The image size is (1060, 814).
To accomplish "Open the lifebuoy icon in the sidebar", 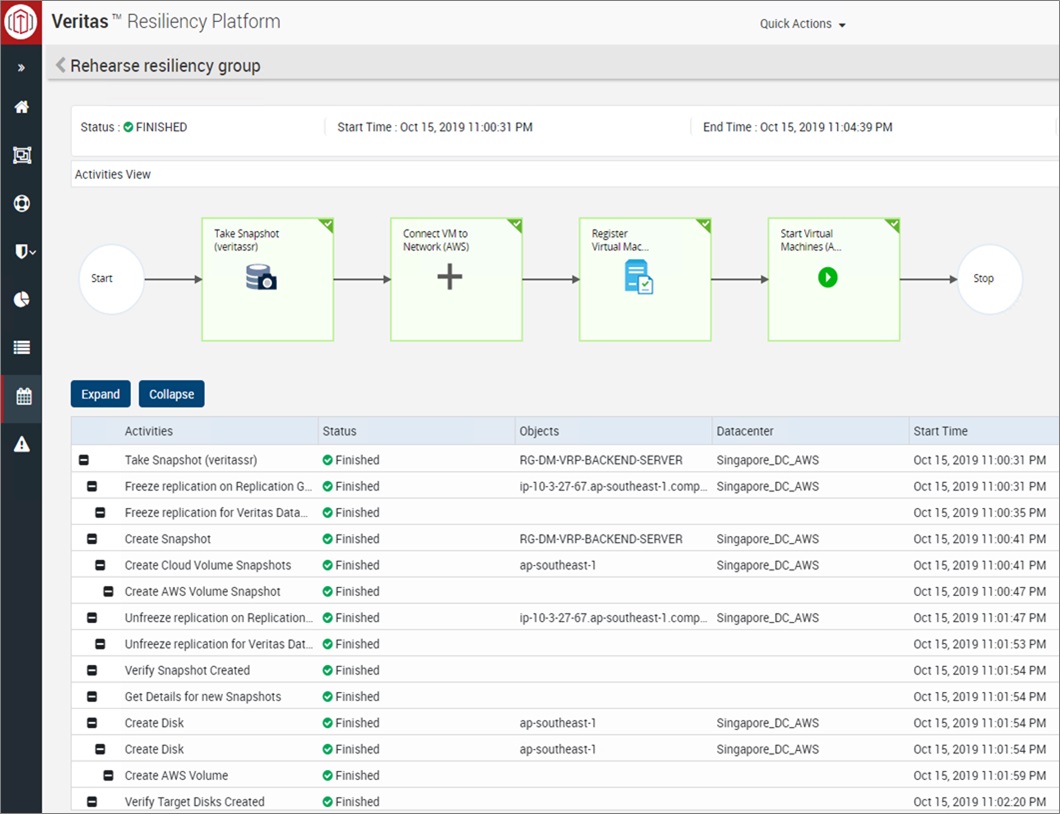I will coord(22,204).
